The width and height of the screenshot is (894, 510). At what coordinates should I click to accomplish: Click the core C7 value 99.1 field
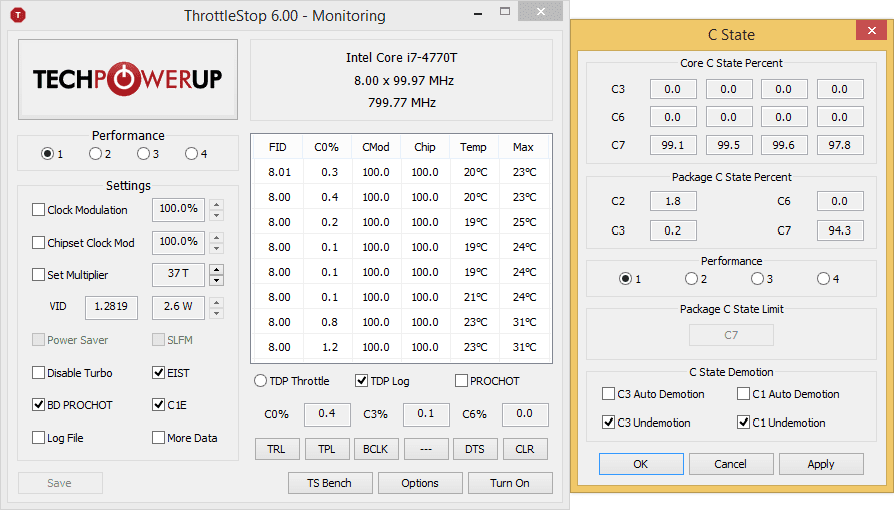click(673, 145)
